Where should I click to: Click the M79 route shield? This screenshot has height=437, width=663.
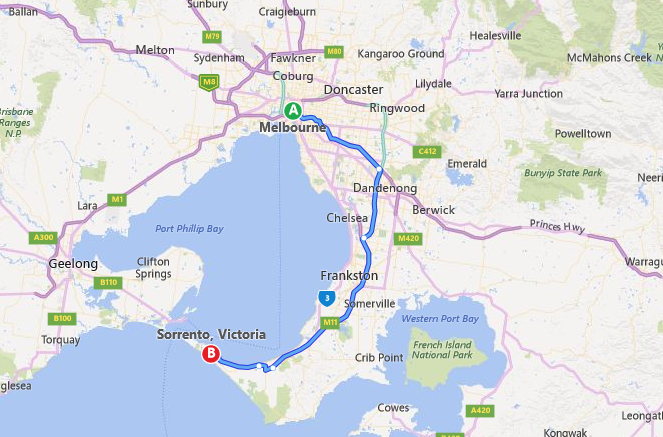click(212, 36)
